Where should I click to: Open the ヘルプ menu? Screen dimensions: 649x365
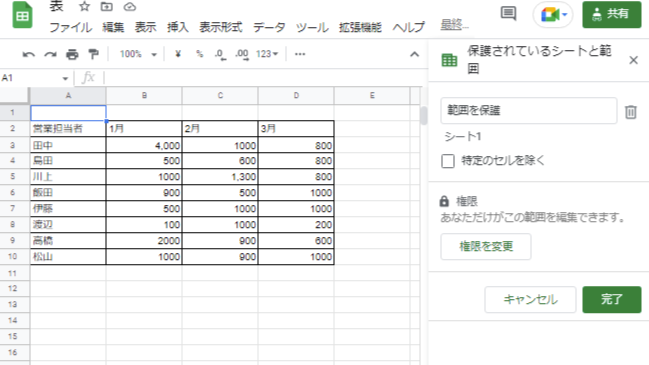click(x=409, y=27)
